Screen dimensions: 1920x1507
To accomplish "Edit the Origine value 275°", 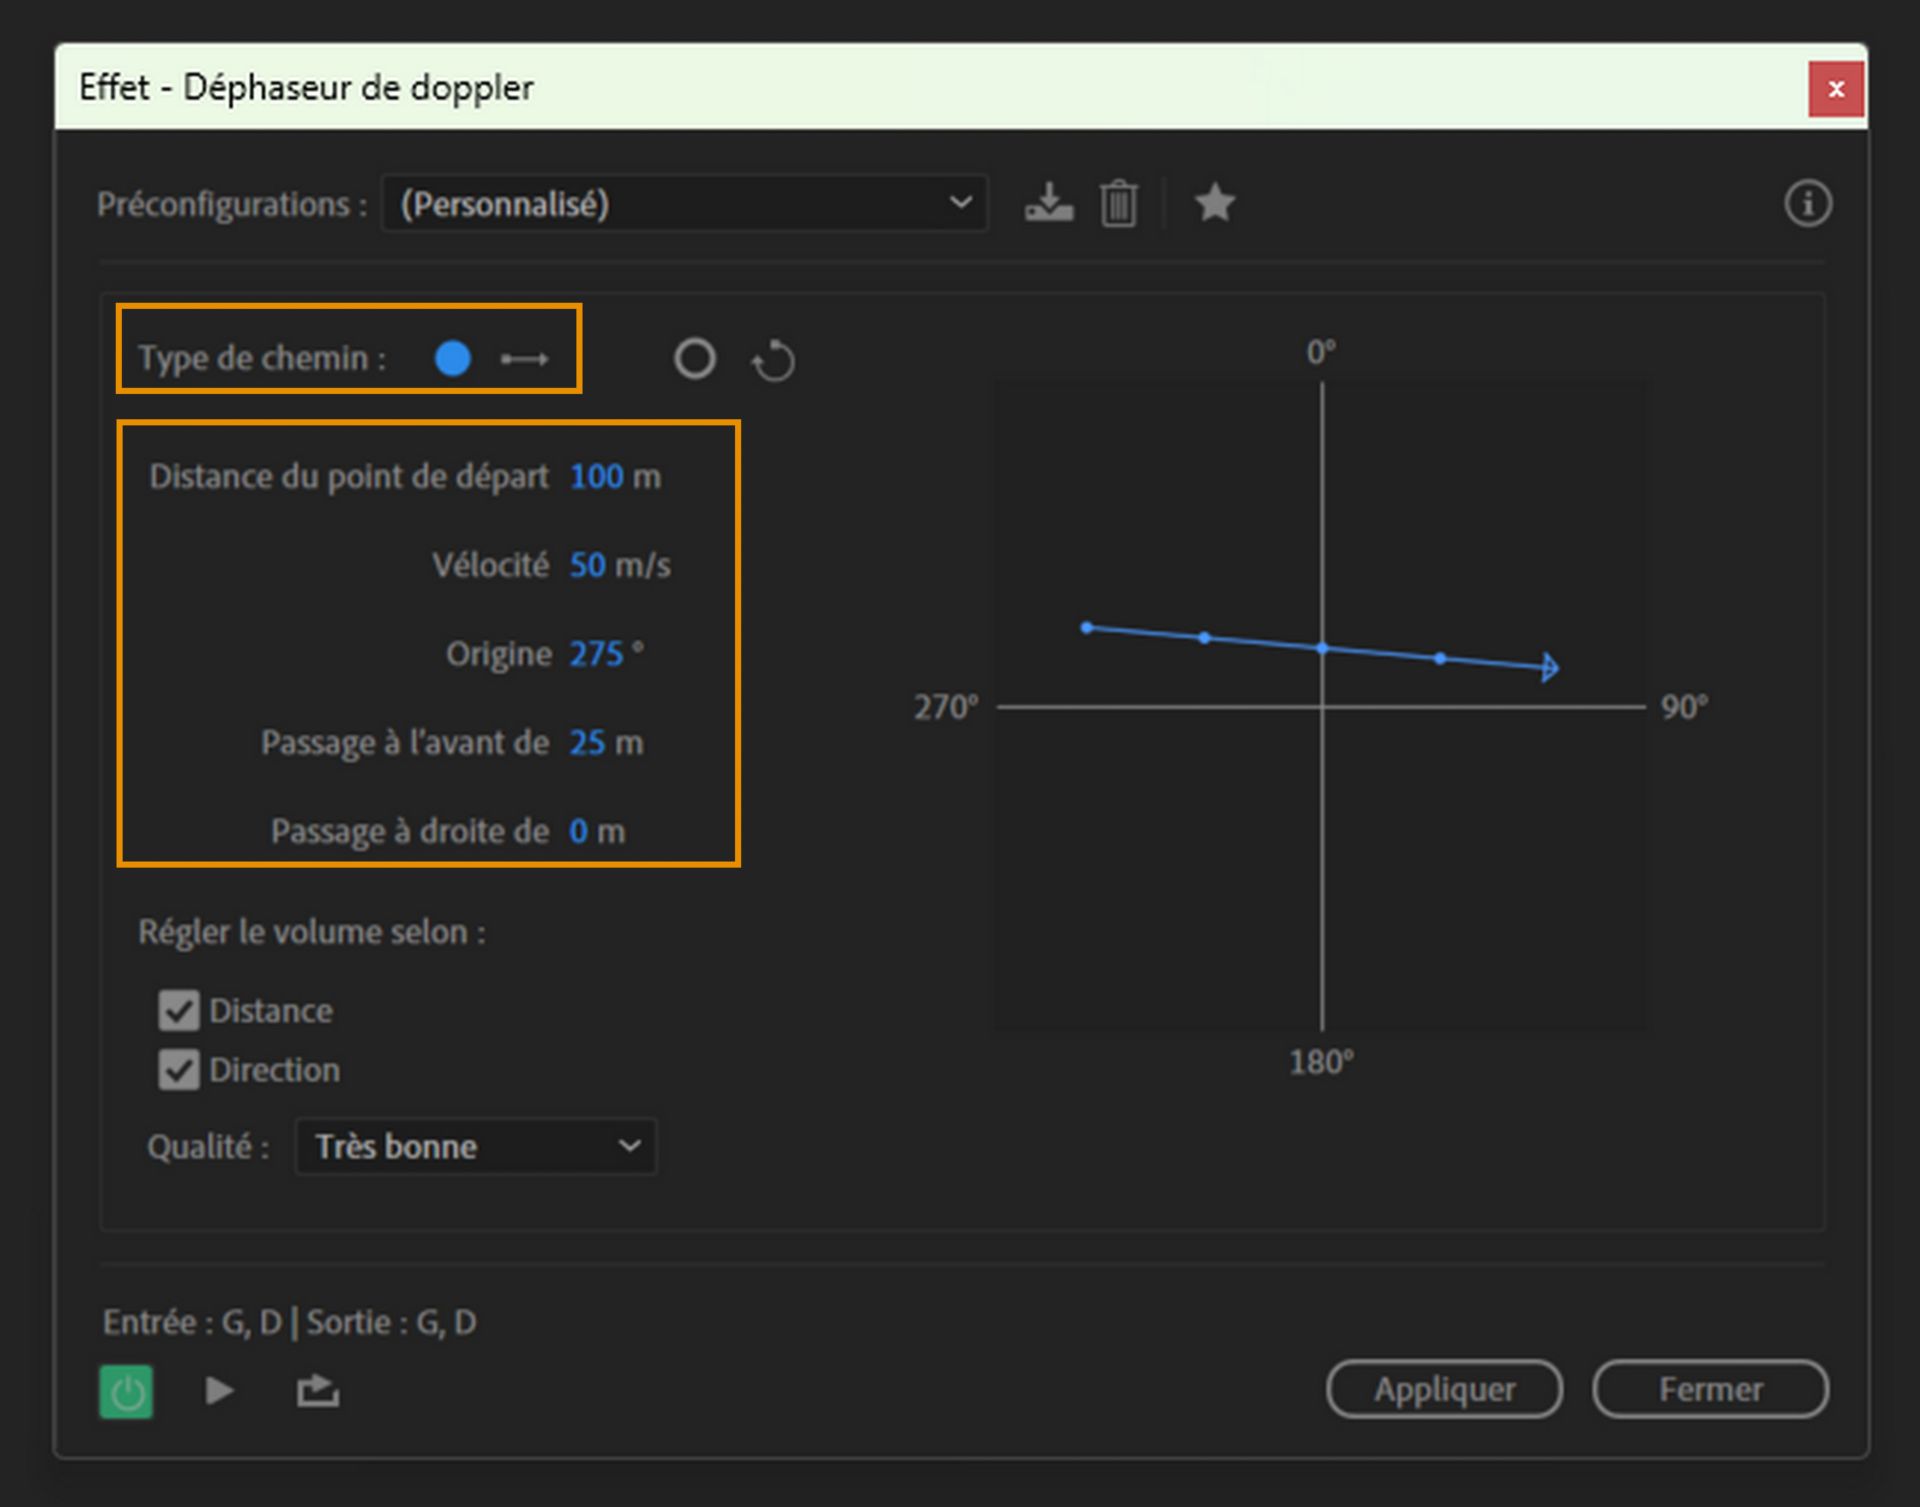I will pos(596,654).
